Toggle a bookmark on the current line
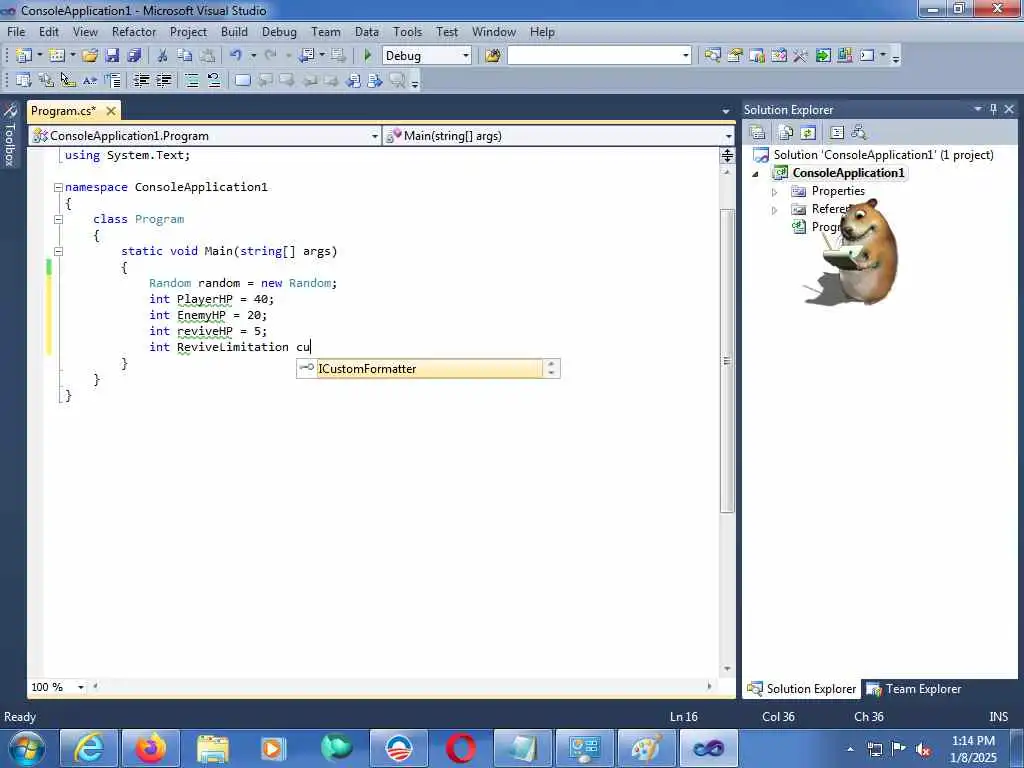Image resolution: width=1024 pixels, height=768 pixels. 242,80
